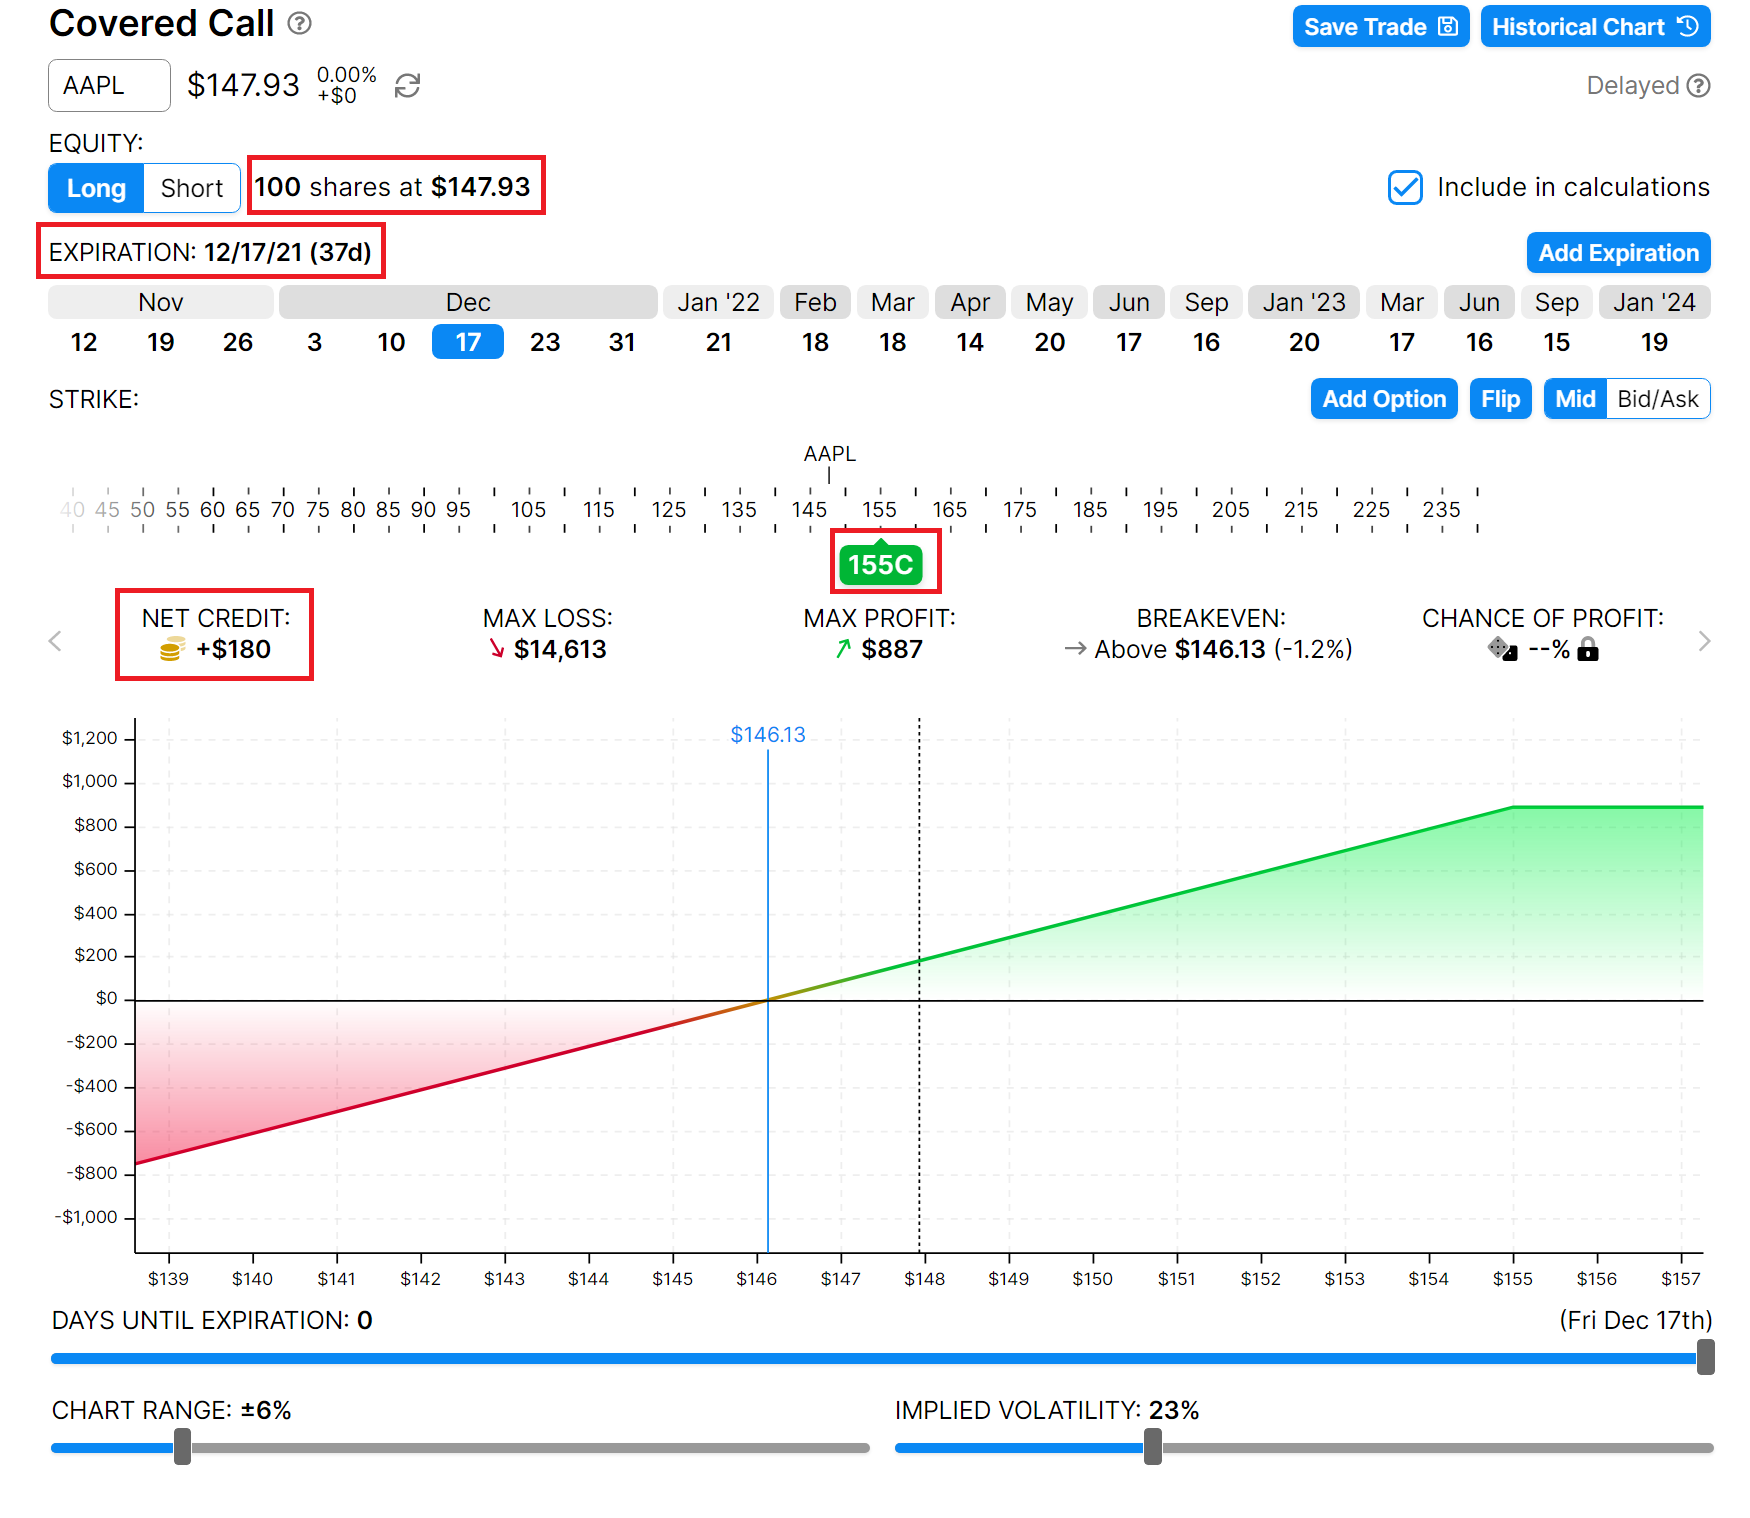Click the Implied Volatility slider handle

pos(1152,1446)
